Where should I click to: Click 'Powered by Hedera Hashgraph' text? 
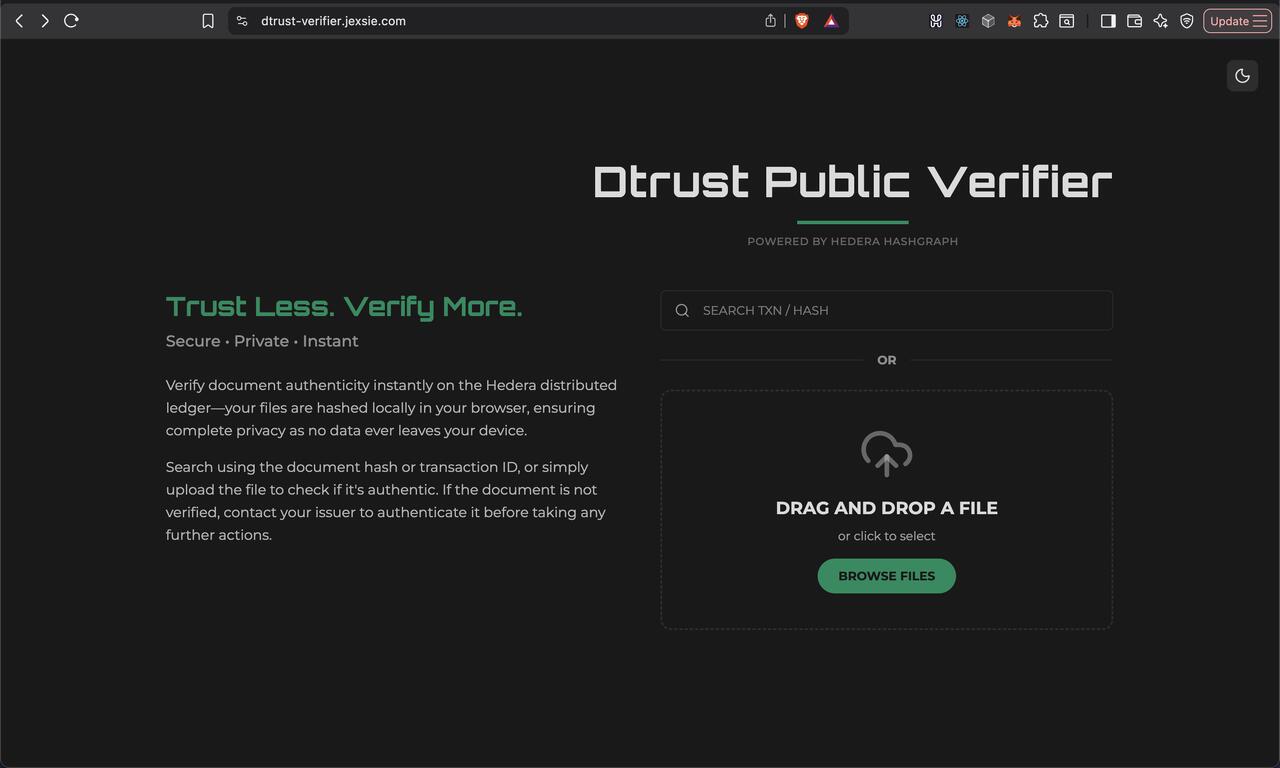(852, 241)
